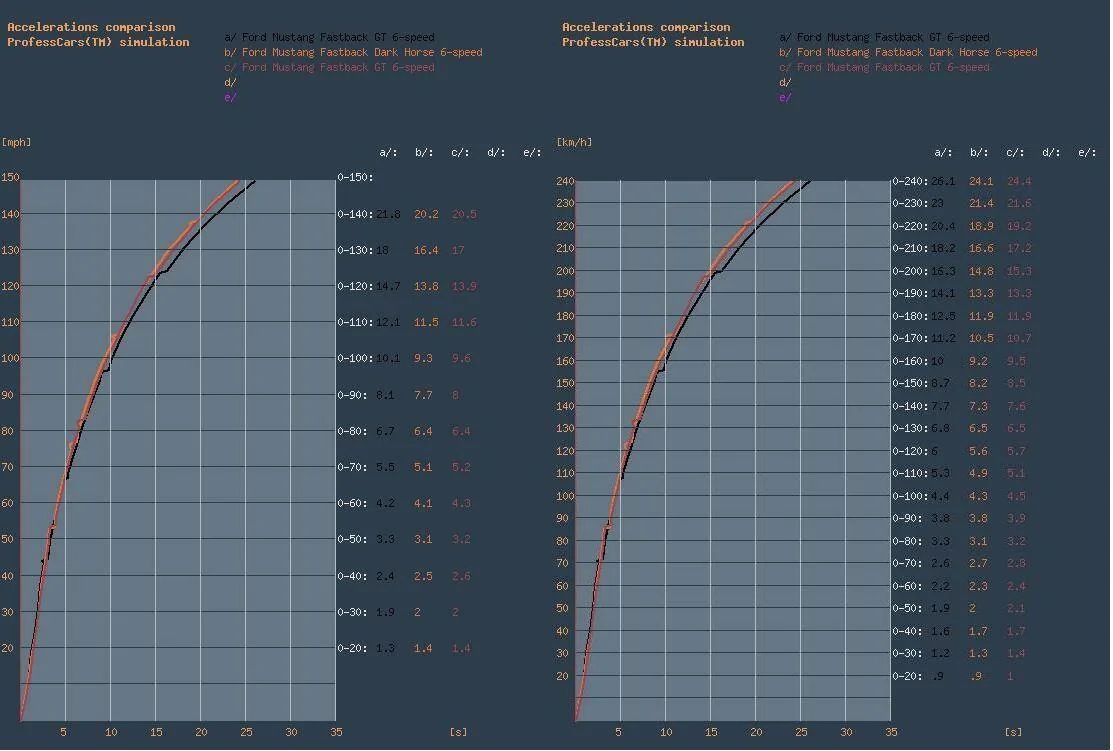
Task: Click the "0-200:" row label in km/h table
Action: tap(910, 271)
